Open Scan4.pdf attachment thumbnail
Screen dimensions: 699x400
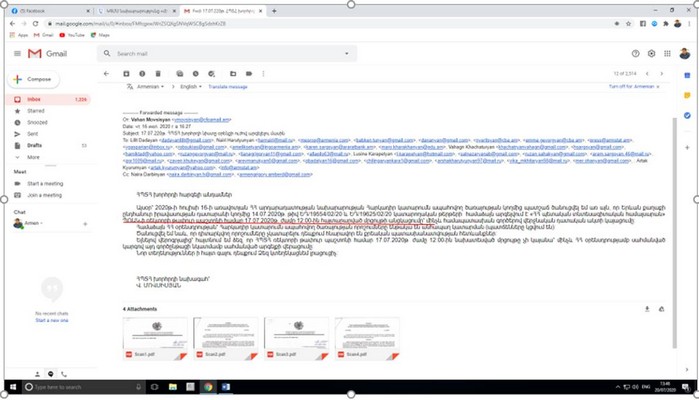(x=367, y=338)
